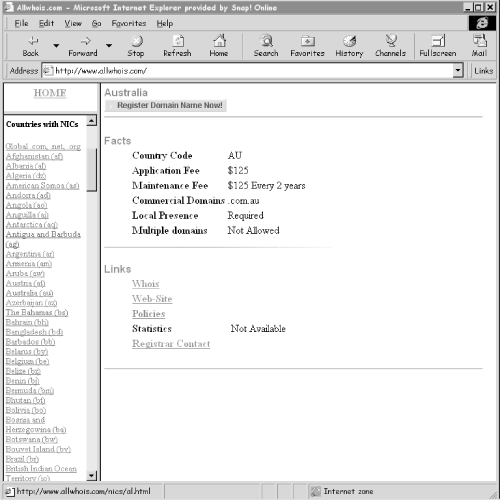
Task: Click the Forward toolbar button
Action: click(83, 46)
